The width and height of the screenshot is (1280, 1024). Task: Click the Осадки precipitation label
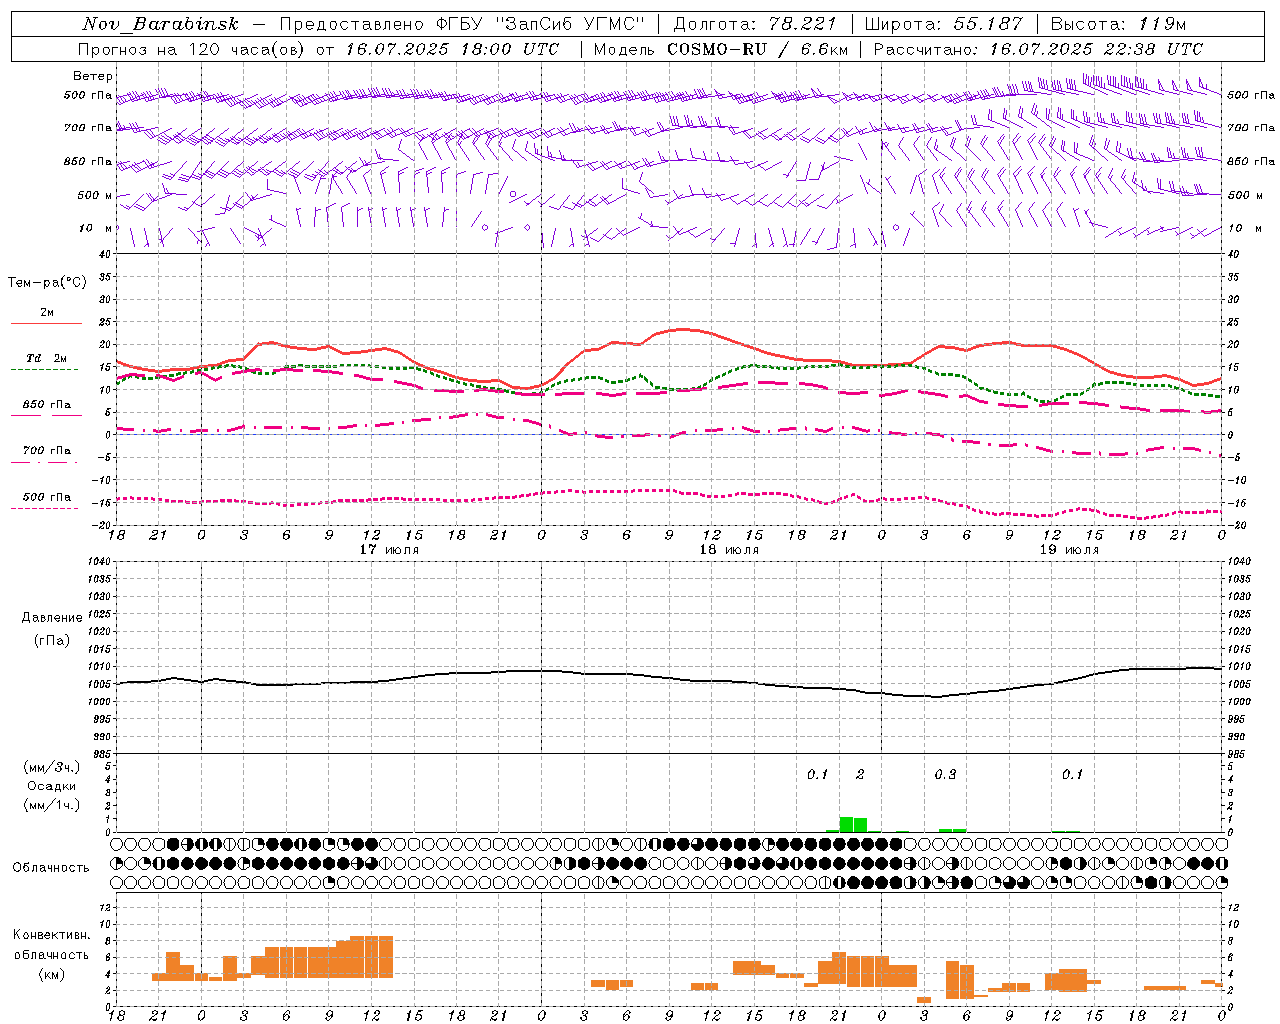click(52, 786)
